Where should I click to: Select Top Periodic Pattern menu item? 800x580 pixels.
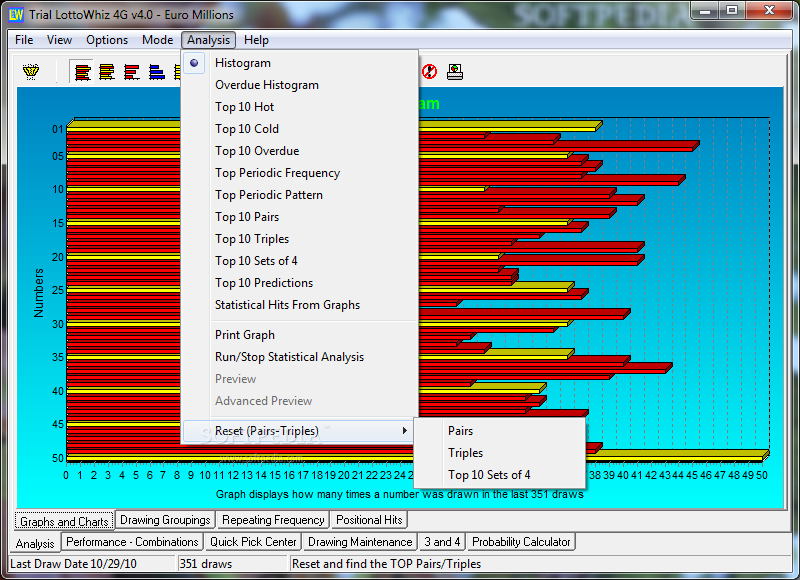click(x=299, y=195)
